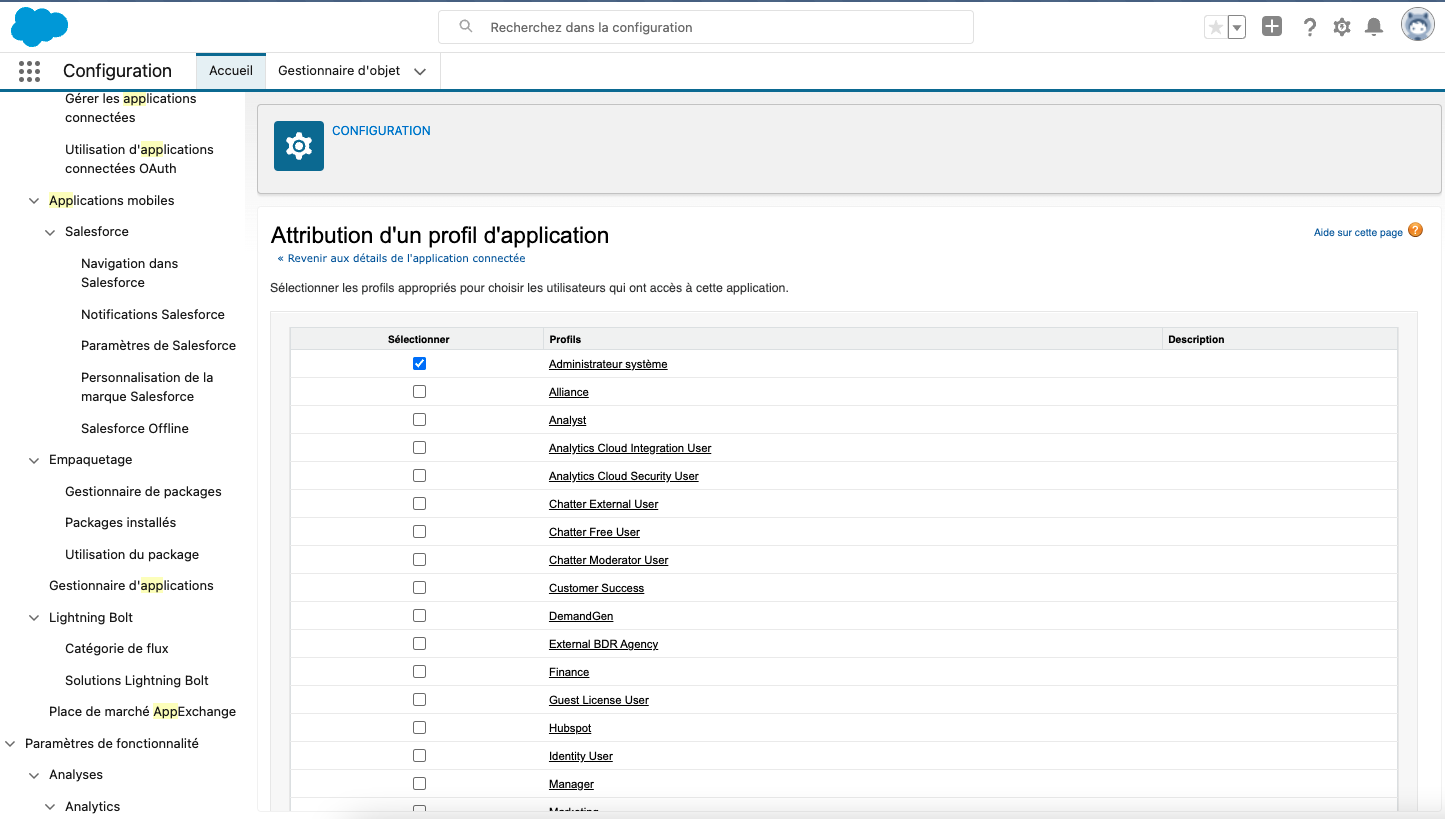Click the user avatar profile icon

click(x=1417, y=26)
